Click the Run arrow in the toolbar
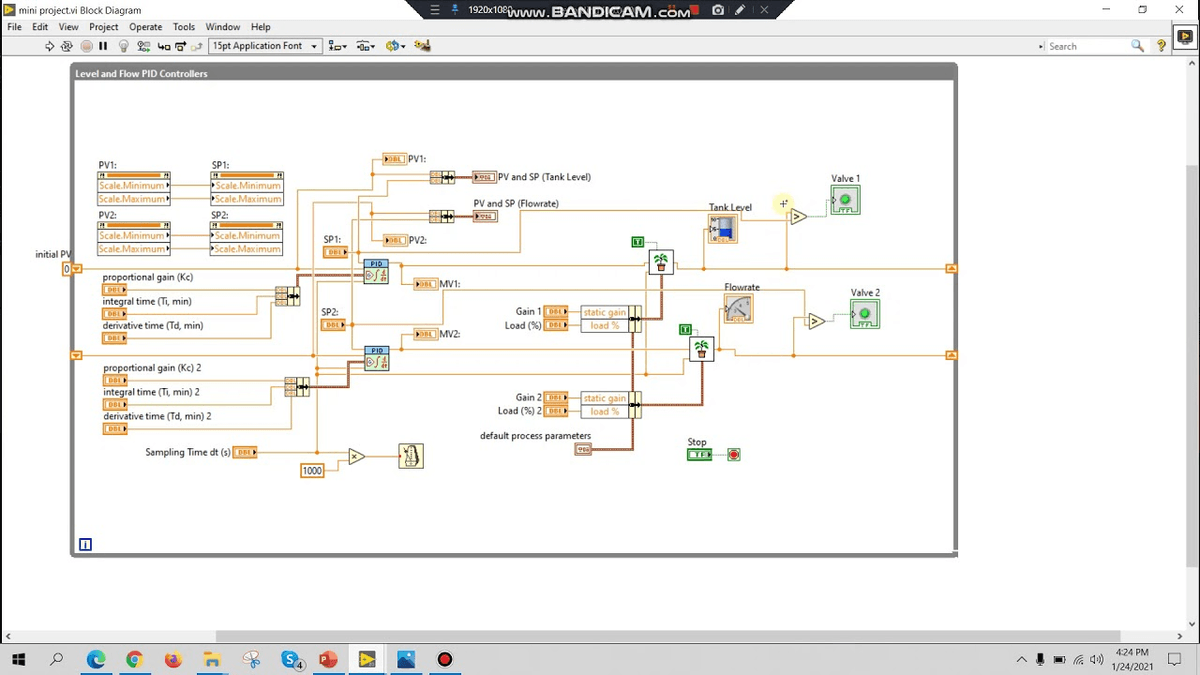The width and height of the screenshot is (1200, 675). 50,46
